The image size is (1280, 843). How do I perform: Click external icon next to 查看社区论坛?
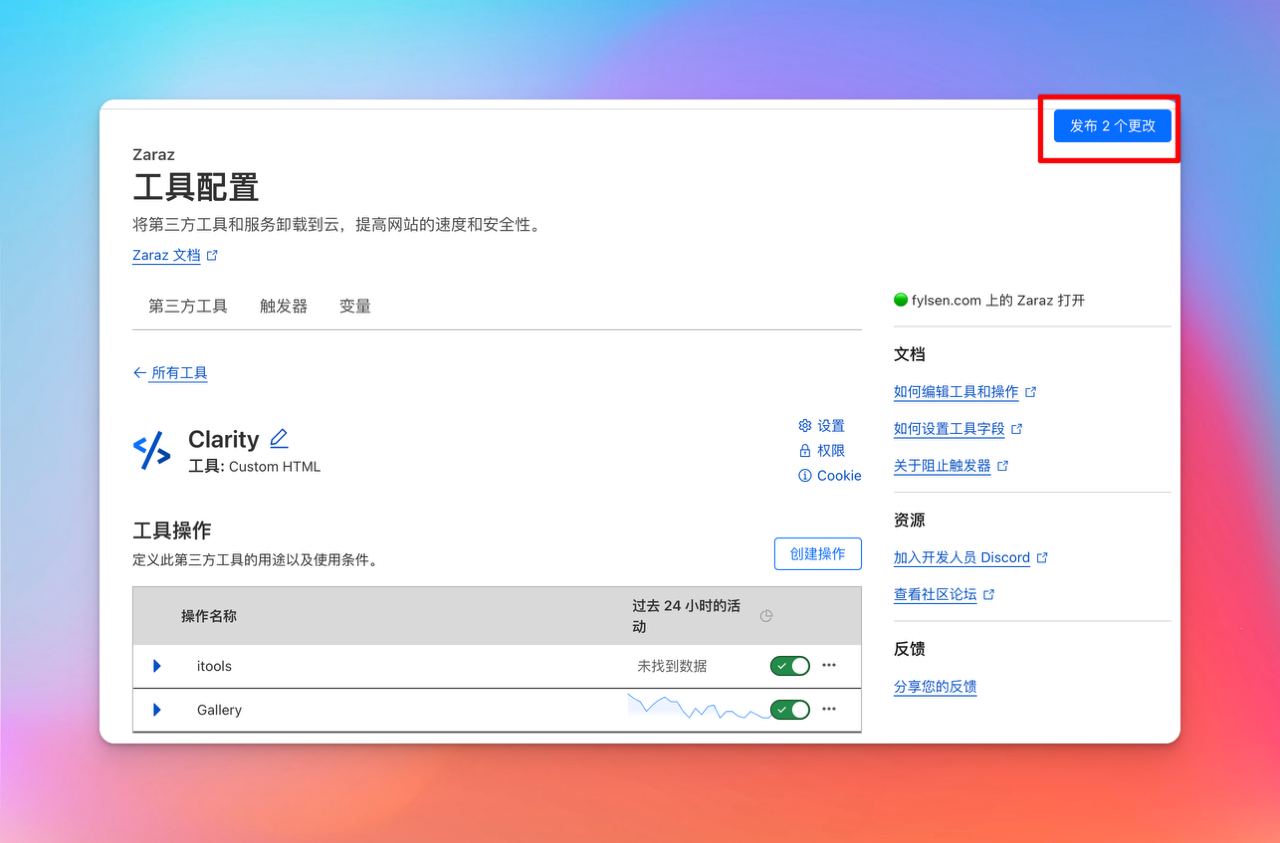[989, 594]
